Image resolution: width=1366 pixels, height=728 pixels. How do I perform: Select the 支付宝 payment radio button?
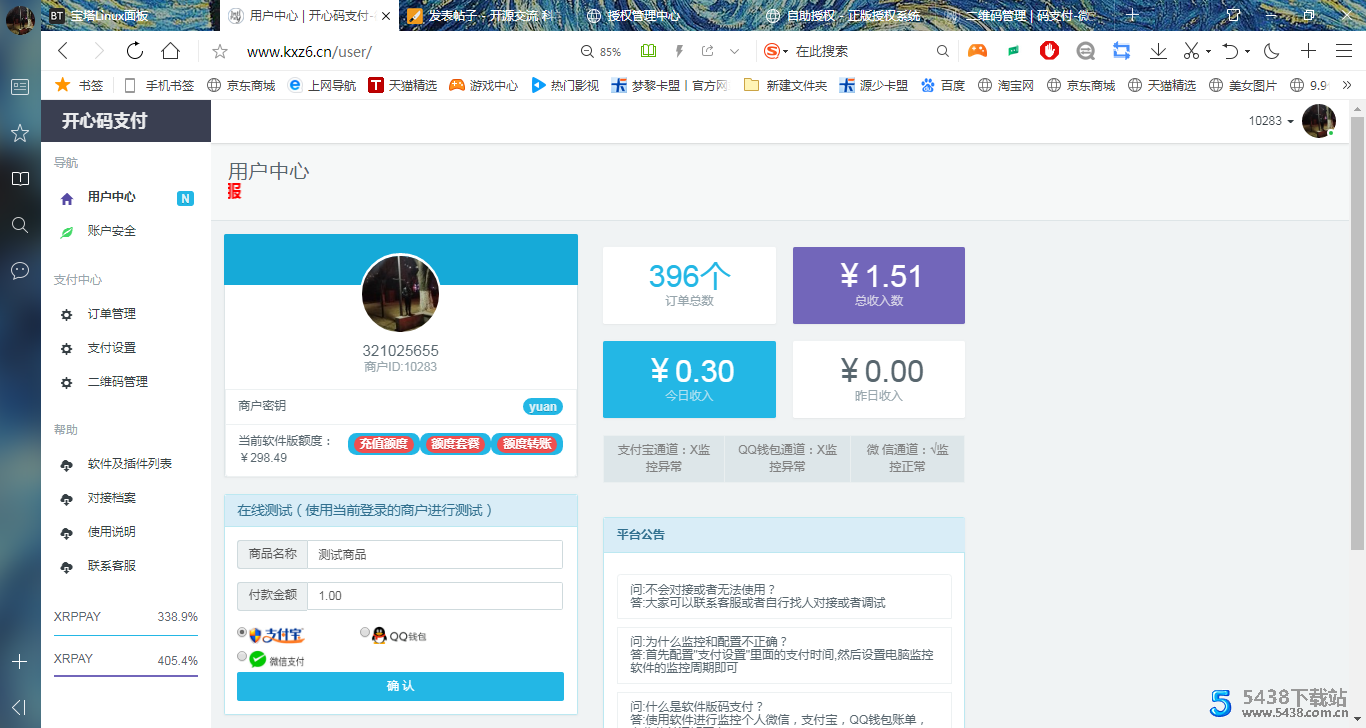pos(241,632)
